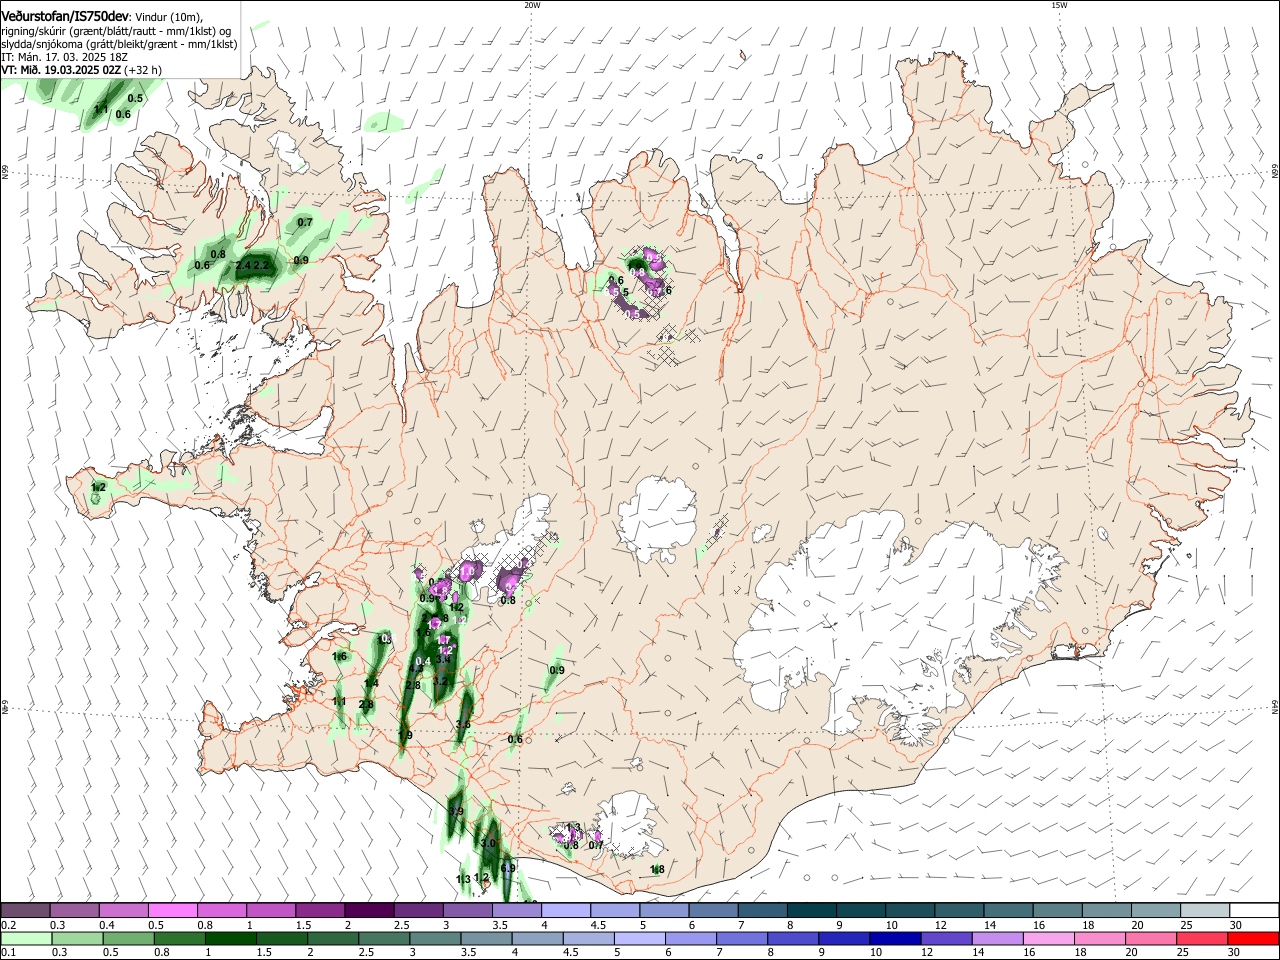This screenshot has height=960, width=1280.
Task: Click the 30 label in the upper legend row
Action: pos(1236,925)
